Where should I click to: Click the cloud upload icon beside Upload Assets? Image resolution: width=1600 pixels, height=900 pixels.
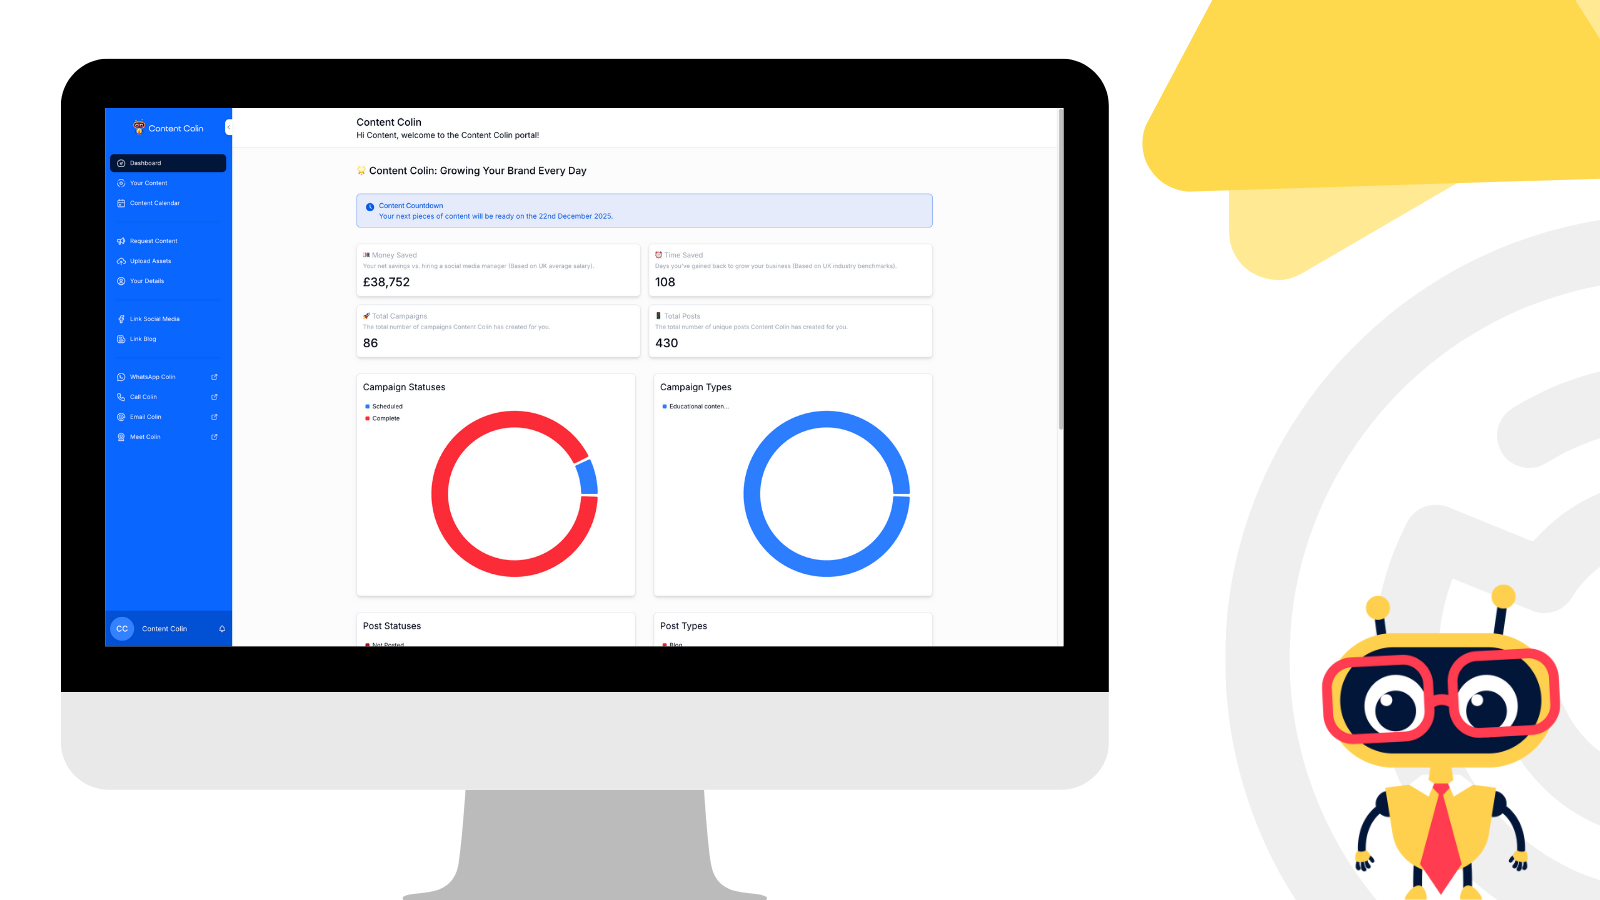coord(121,261)
